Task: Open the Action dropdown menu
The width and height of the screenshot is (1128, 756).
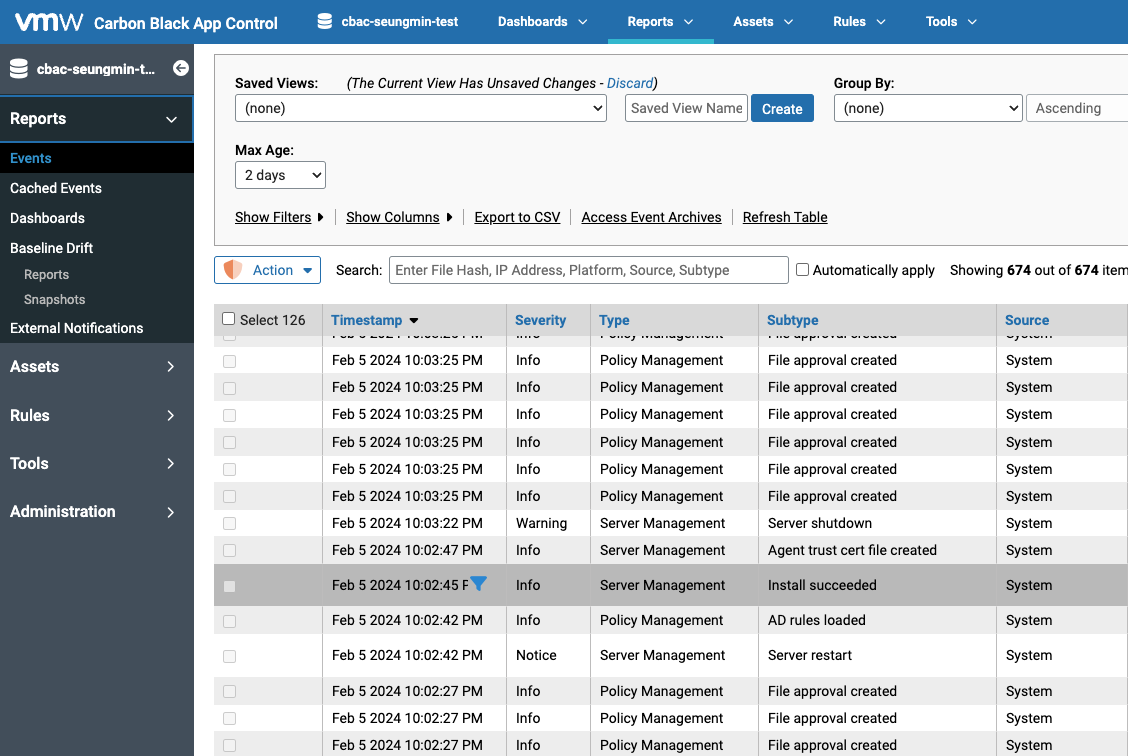Action: (x=268, y=270)
